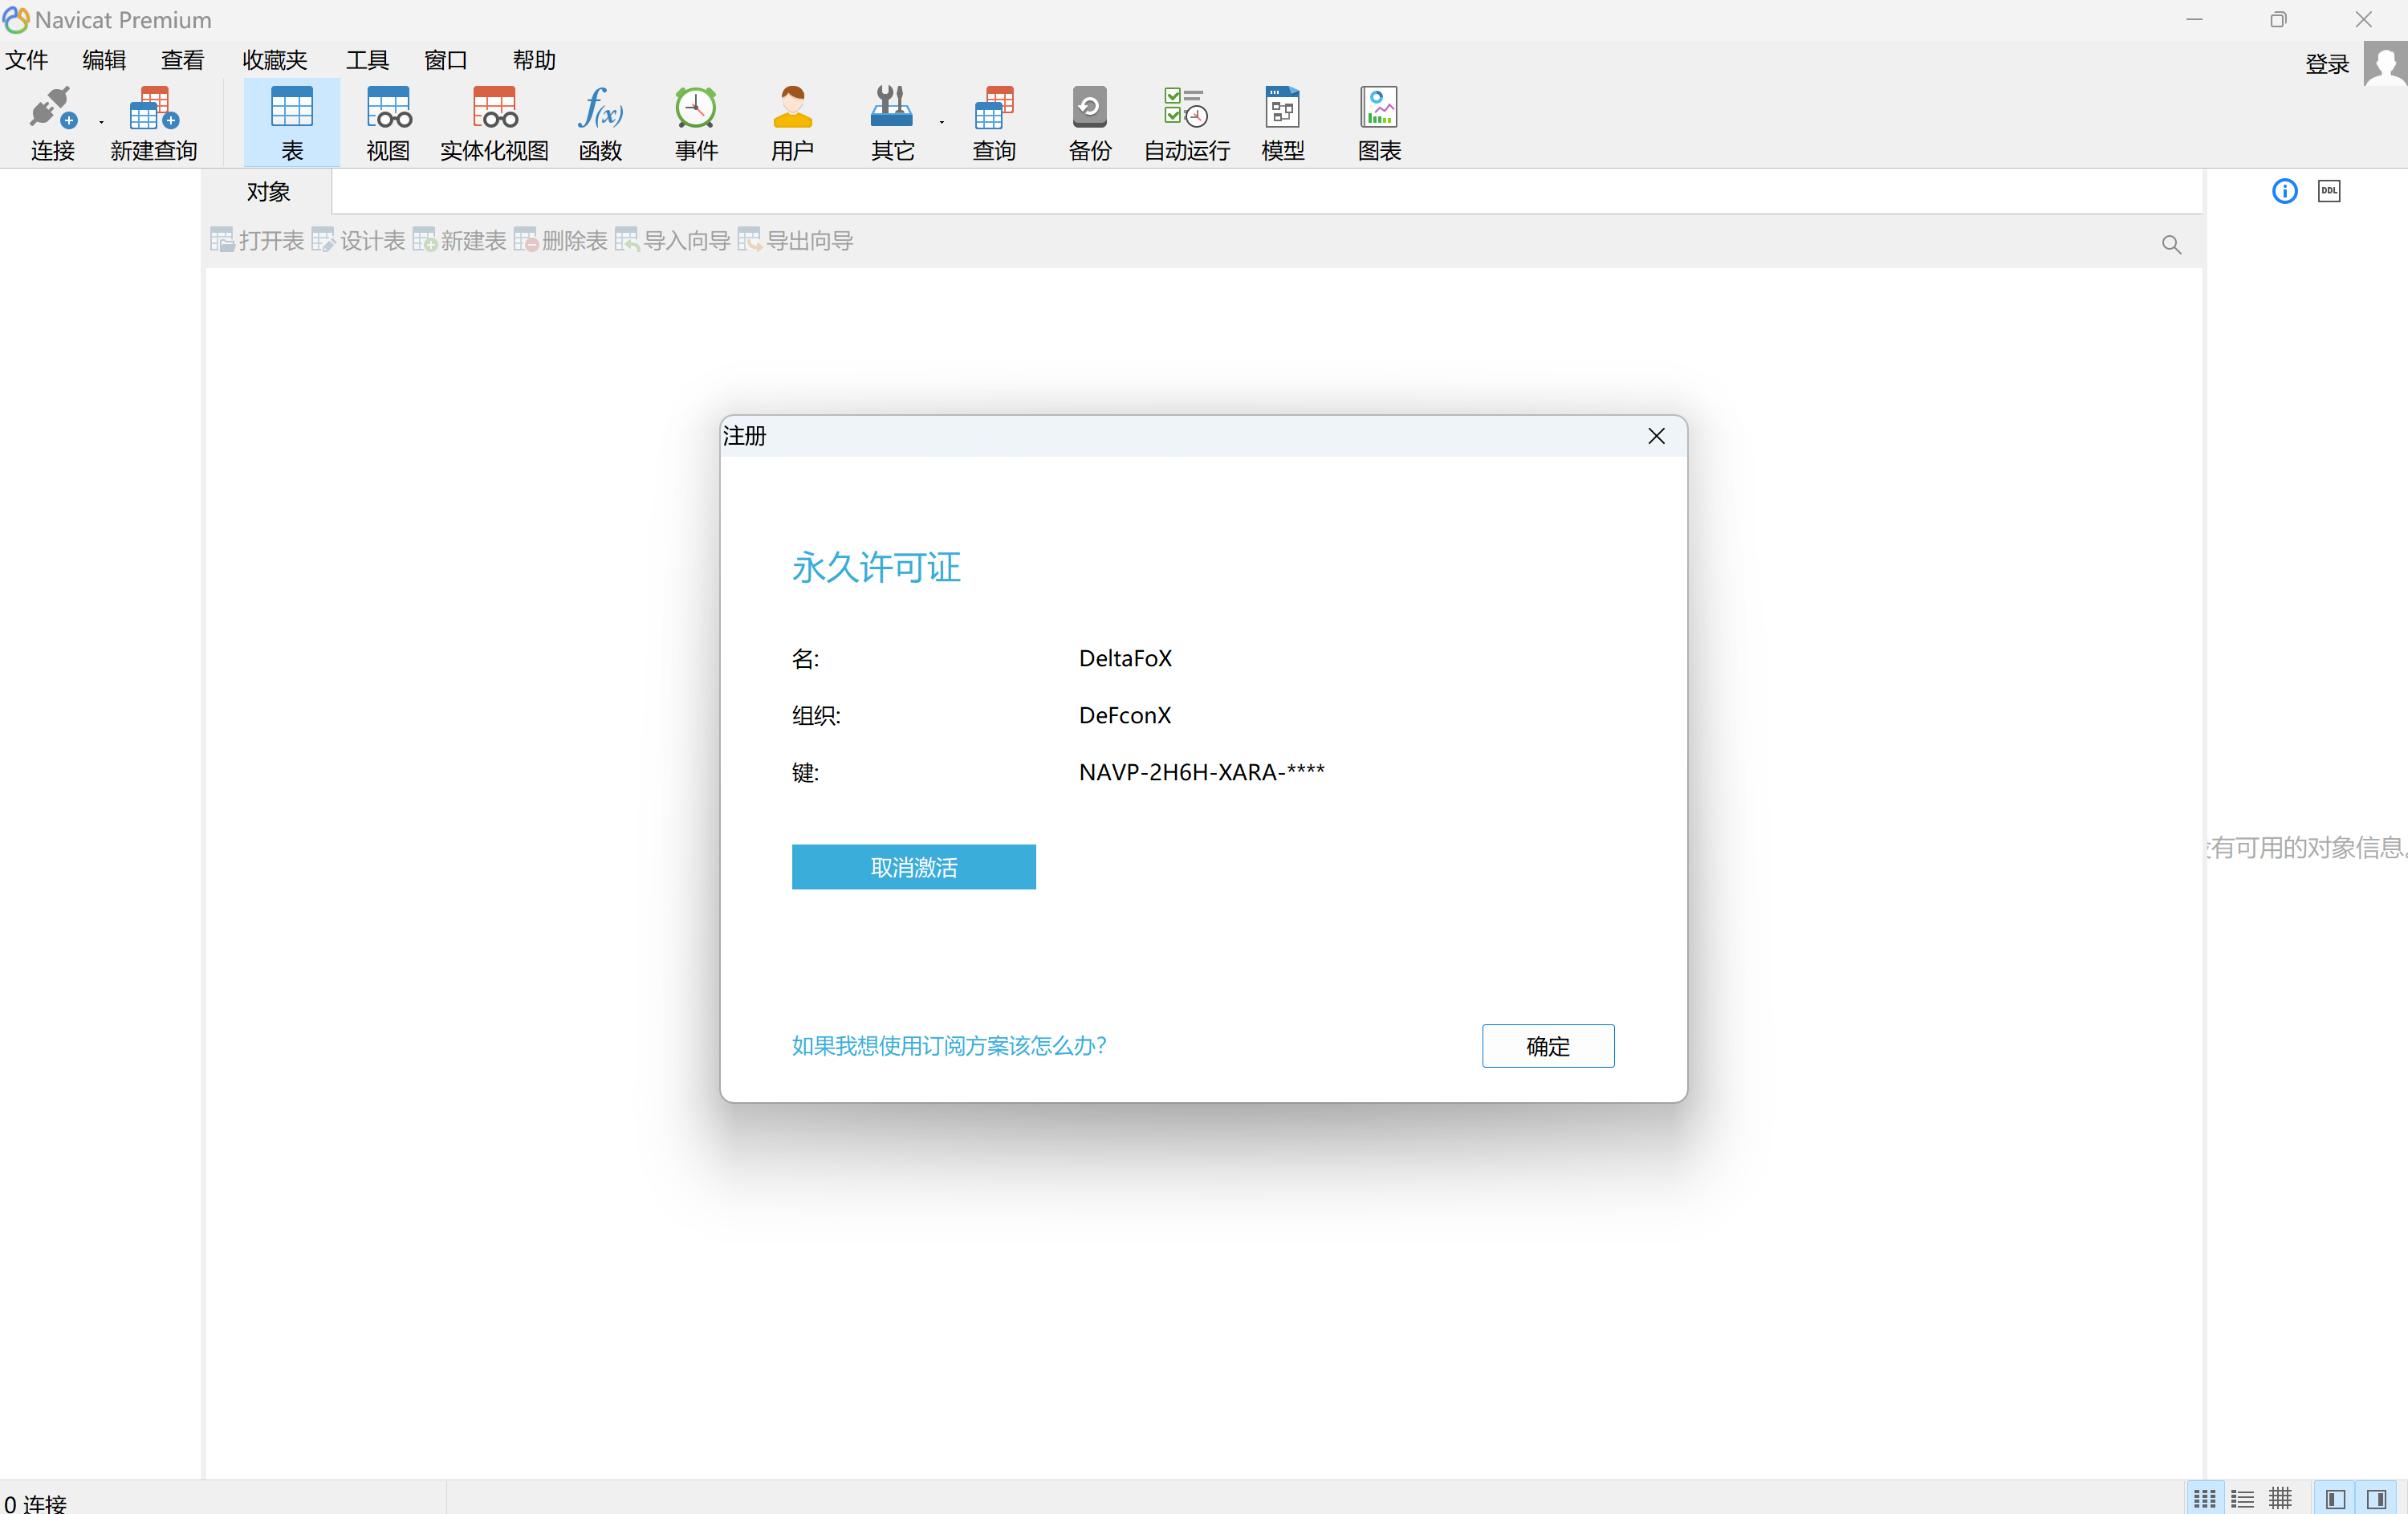Expand the Connection dropdown arrow
Image resolution: width=2408 pixels, height=1514 pixels.
102,123
